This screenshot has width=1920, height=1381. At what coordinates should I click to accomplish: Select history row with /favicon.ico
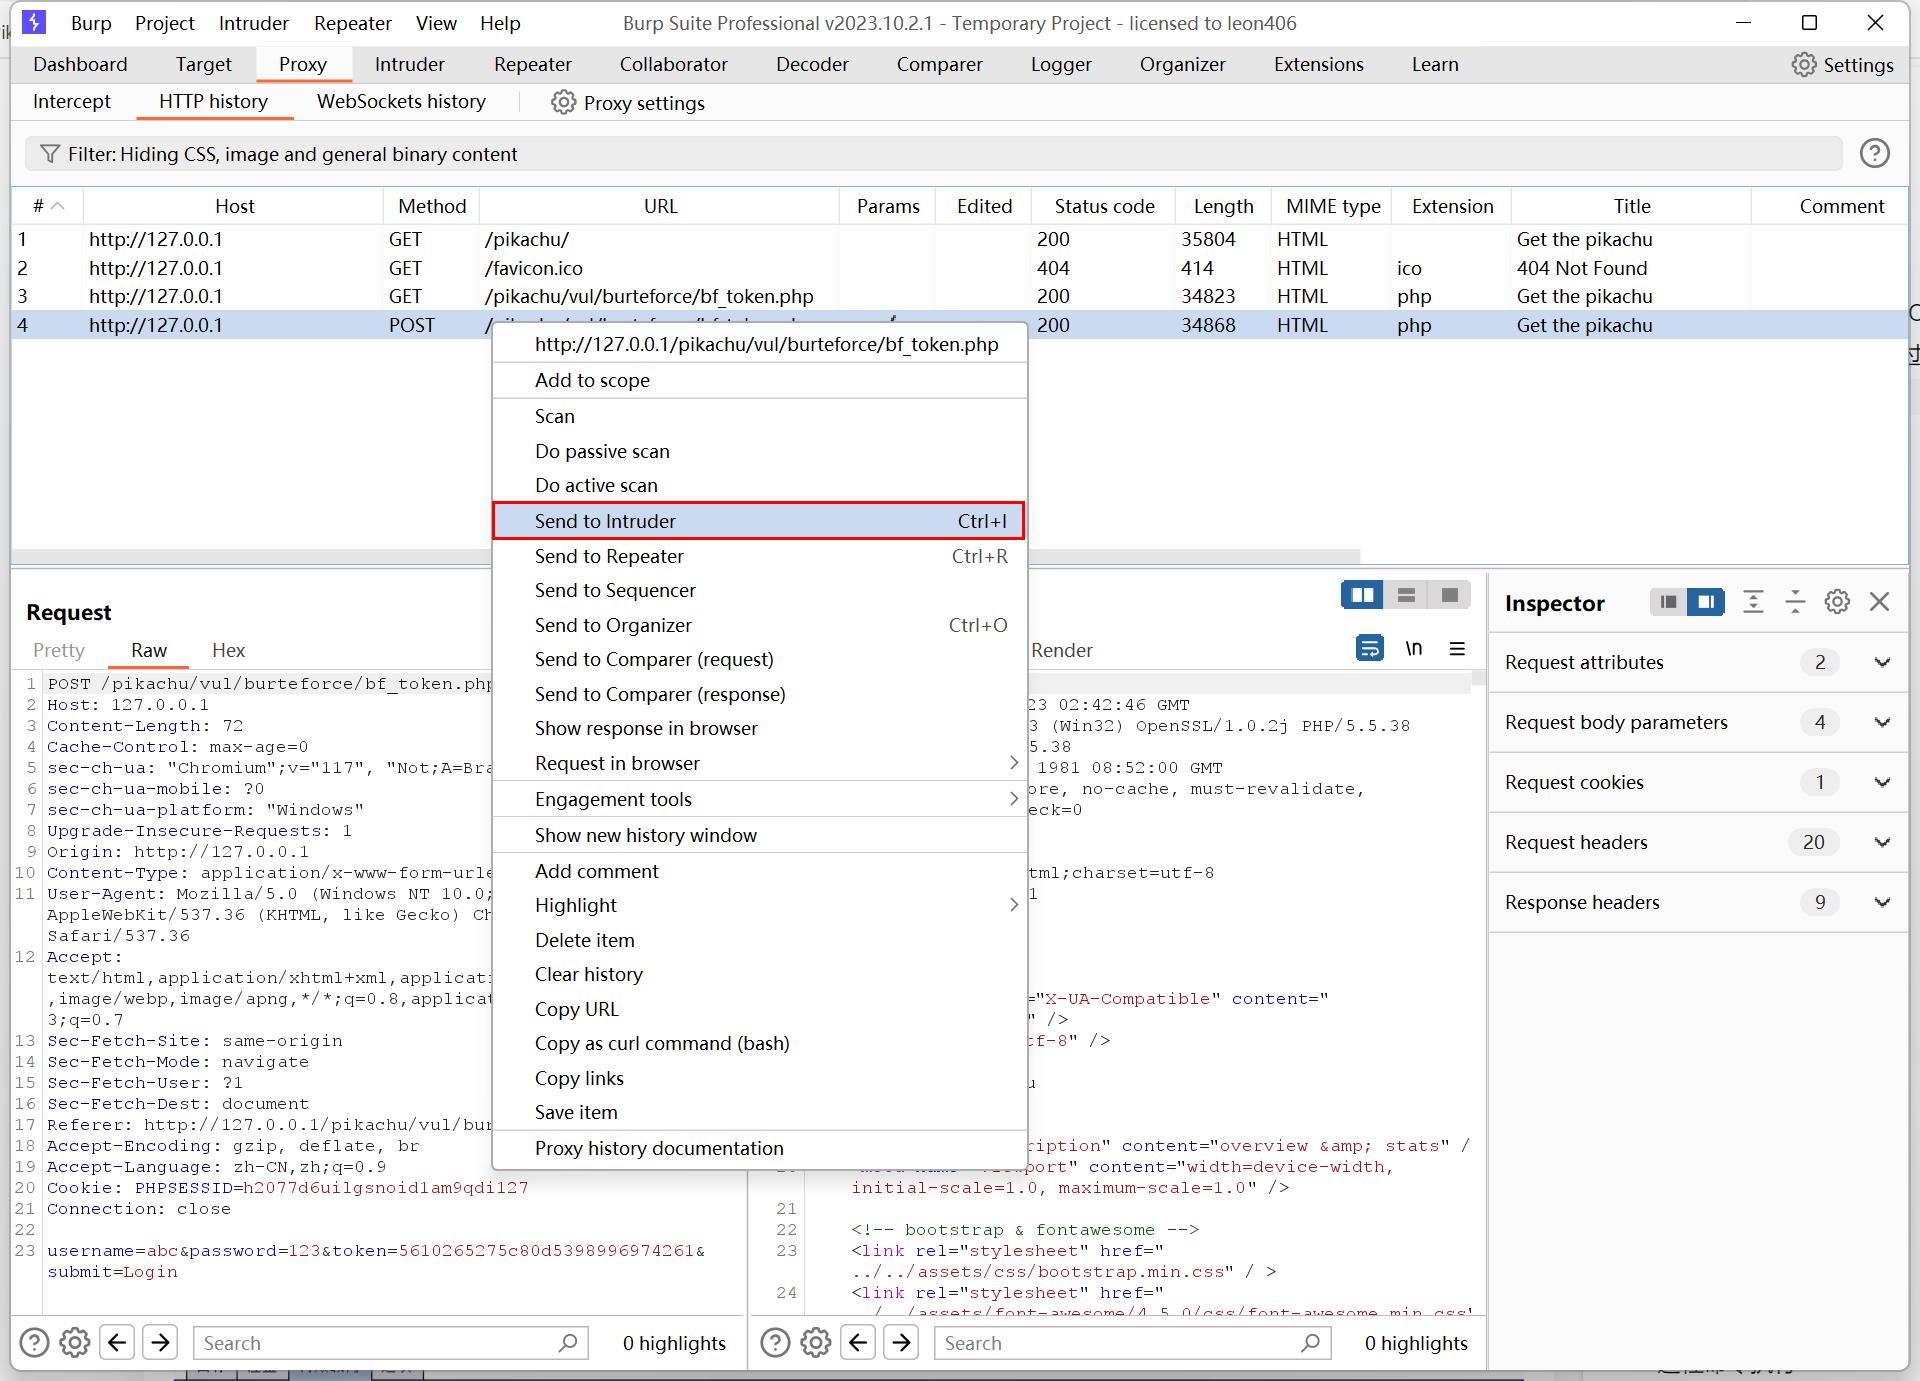tap(960, 268)
